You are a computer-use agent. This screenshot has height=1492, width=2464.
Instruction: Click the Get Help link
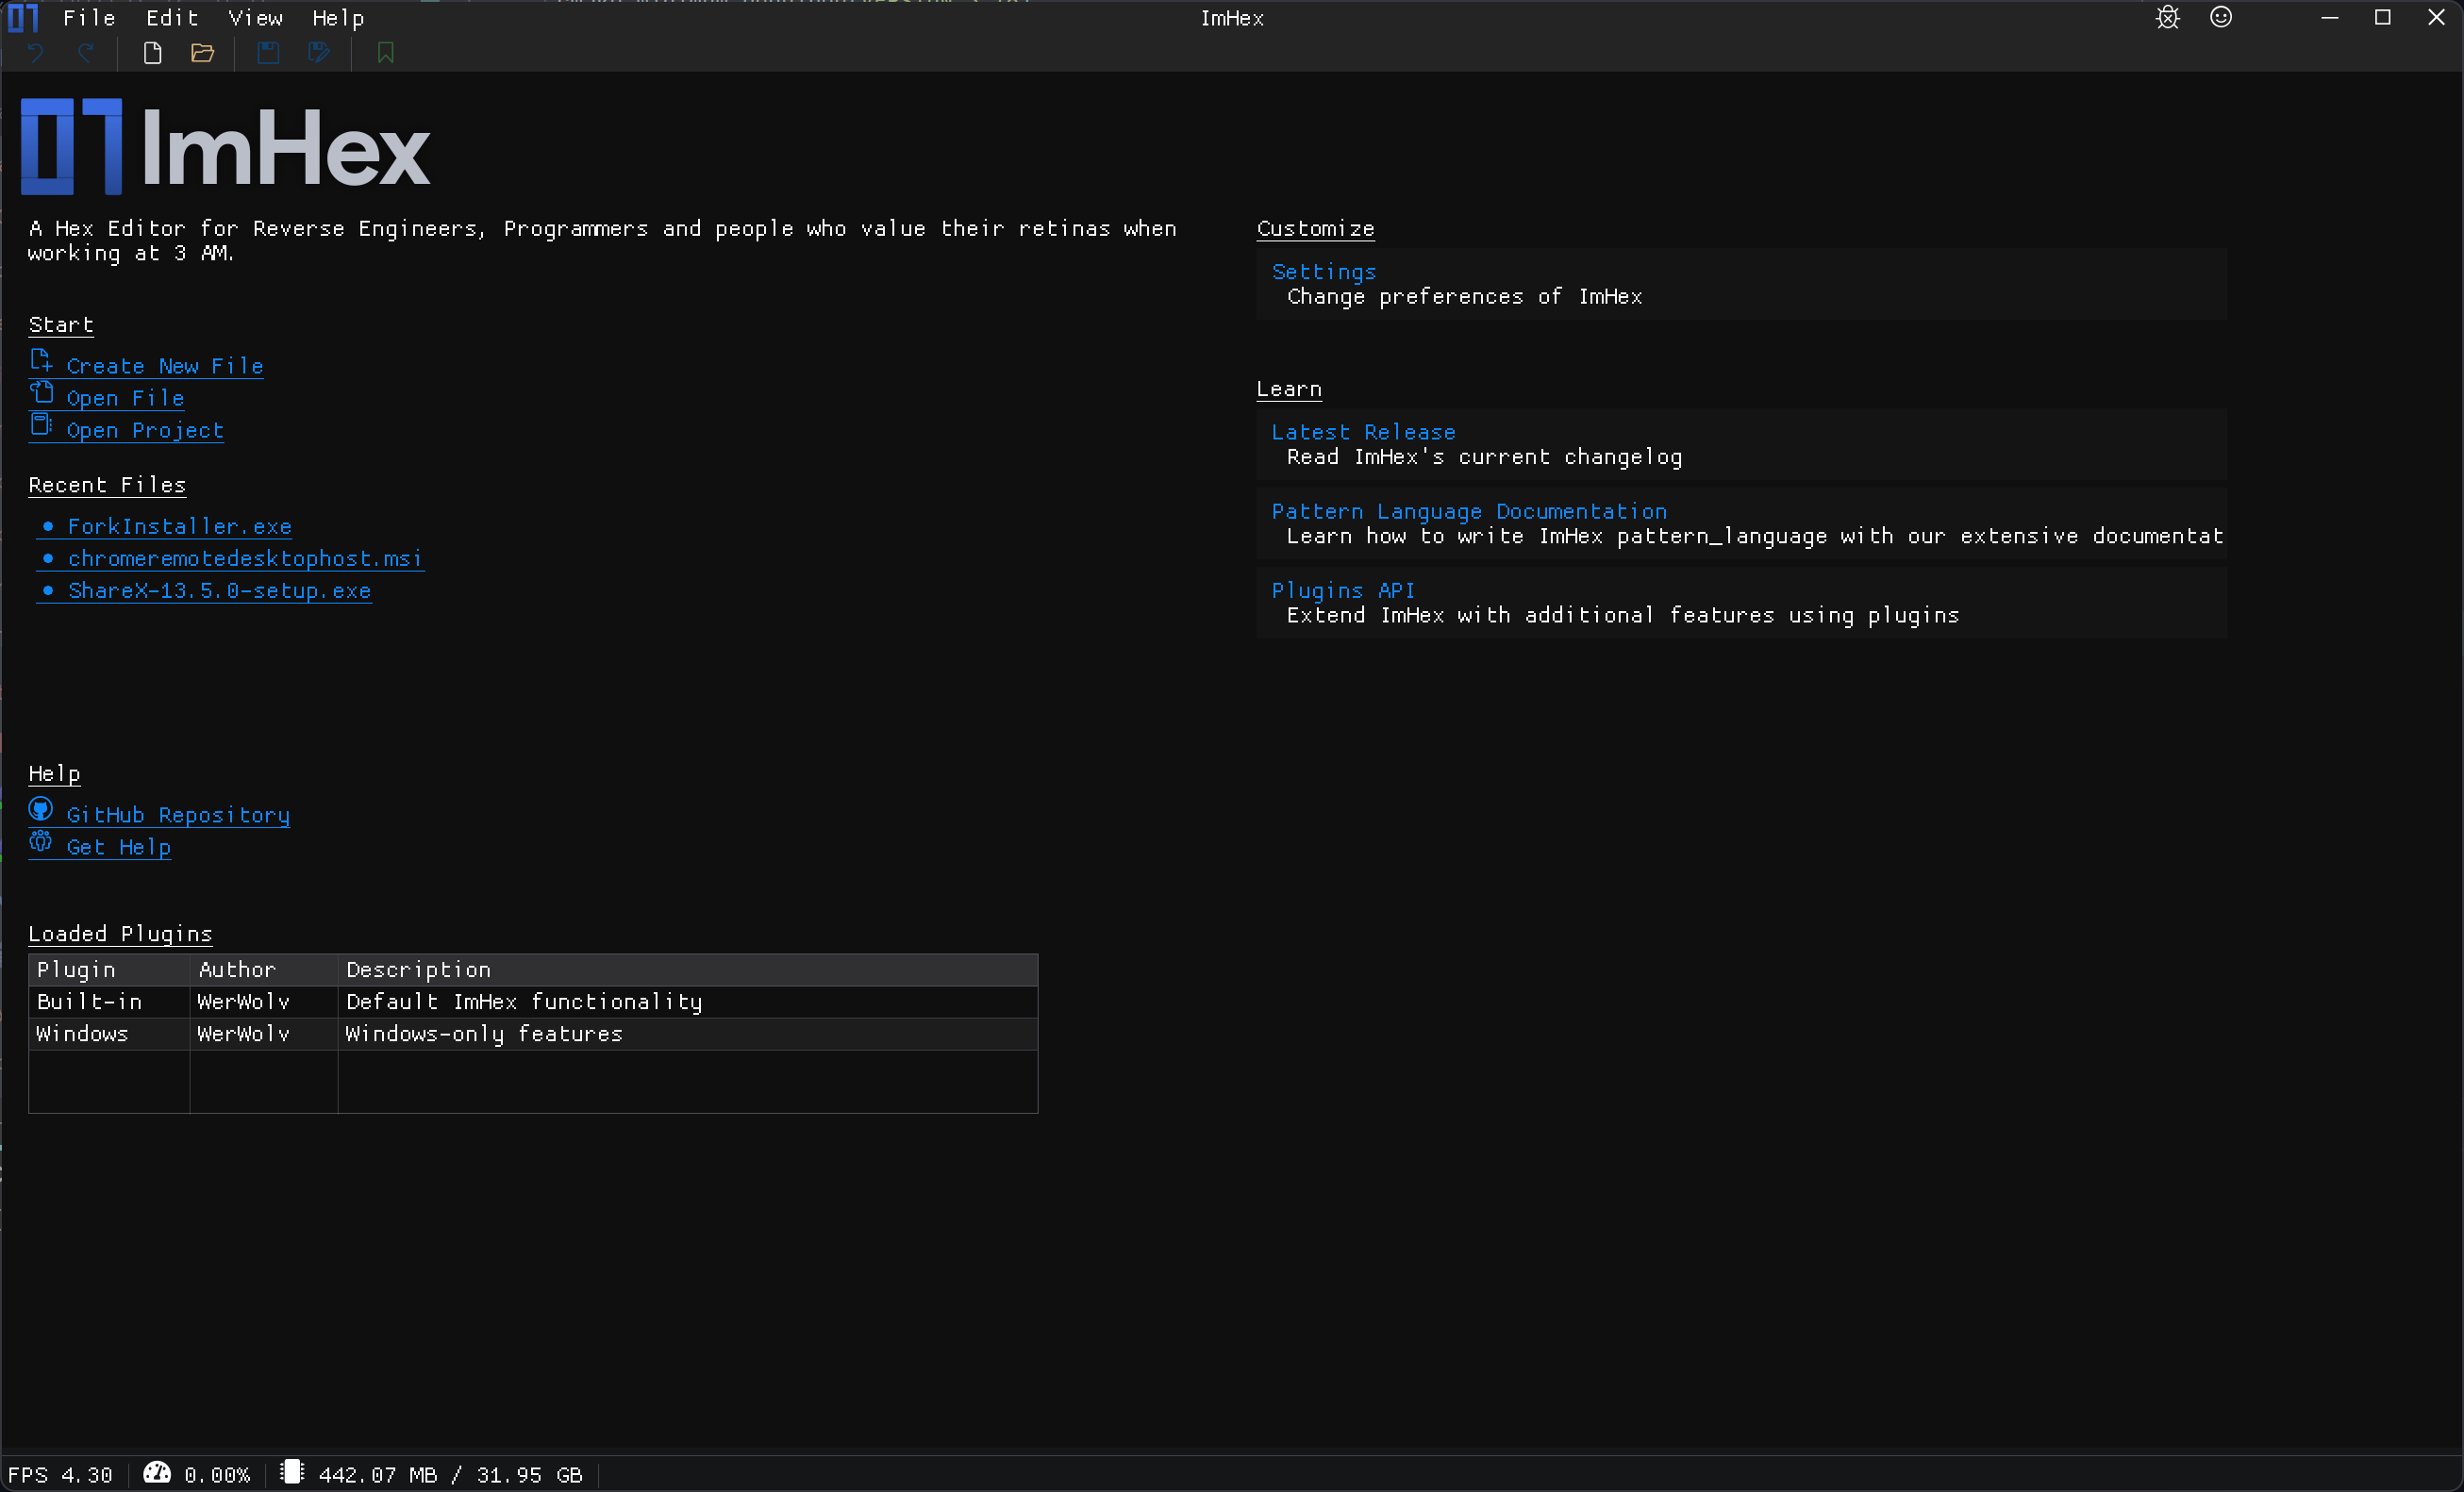click(x=118, y=847)
